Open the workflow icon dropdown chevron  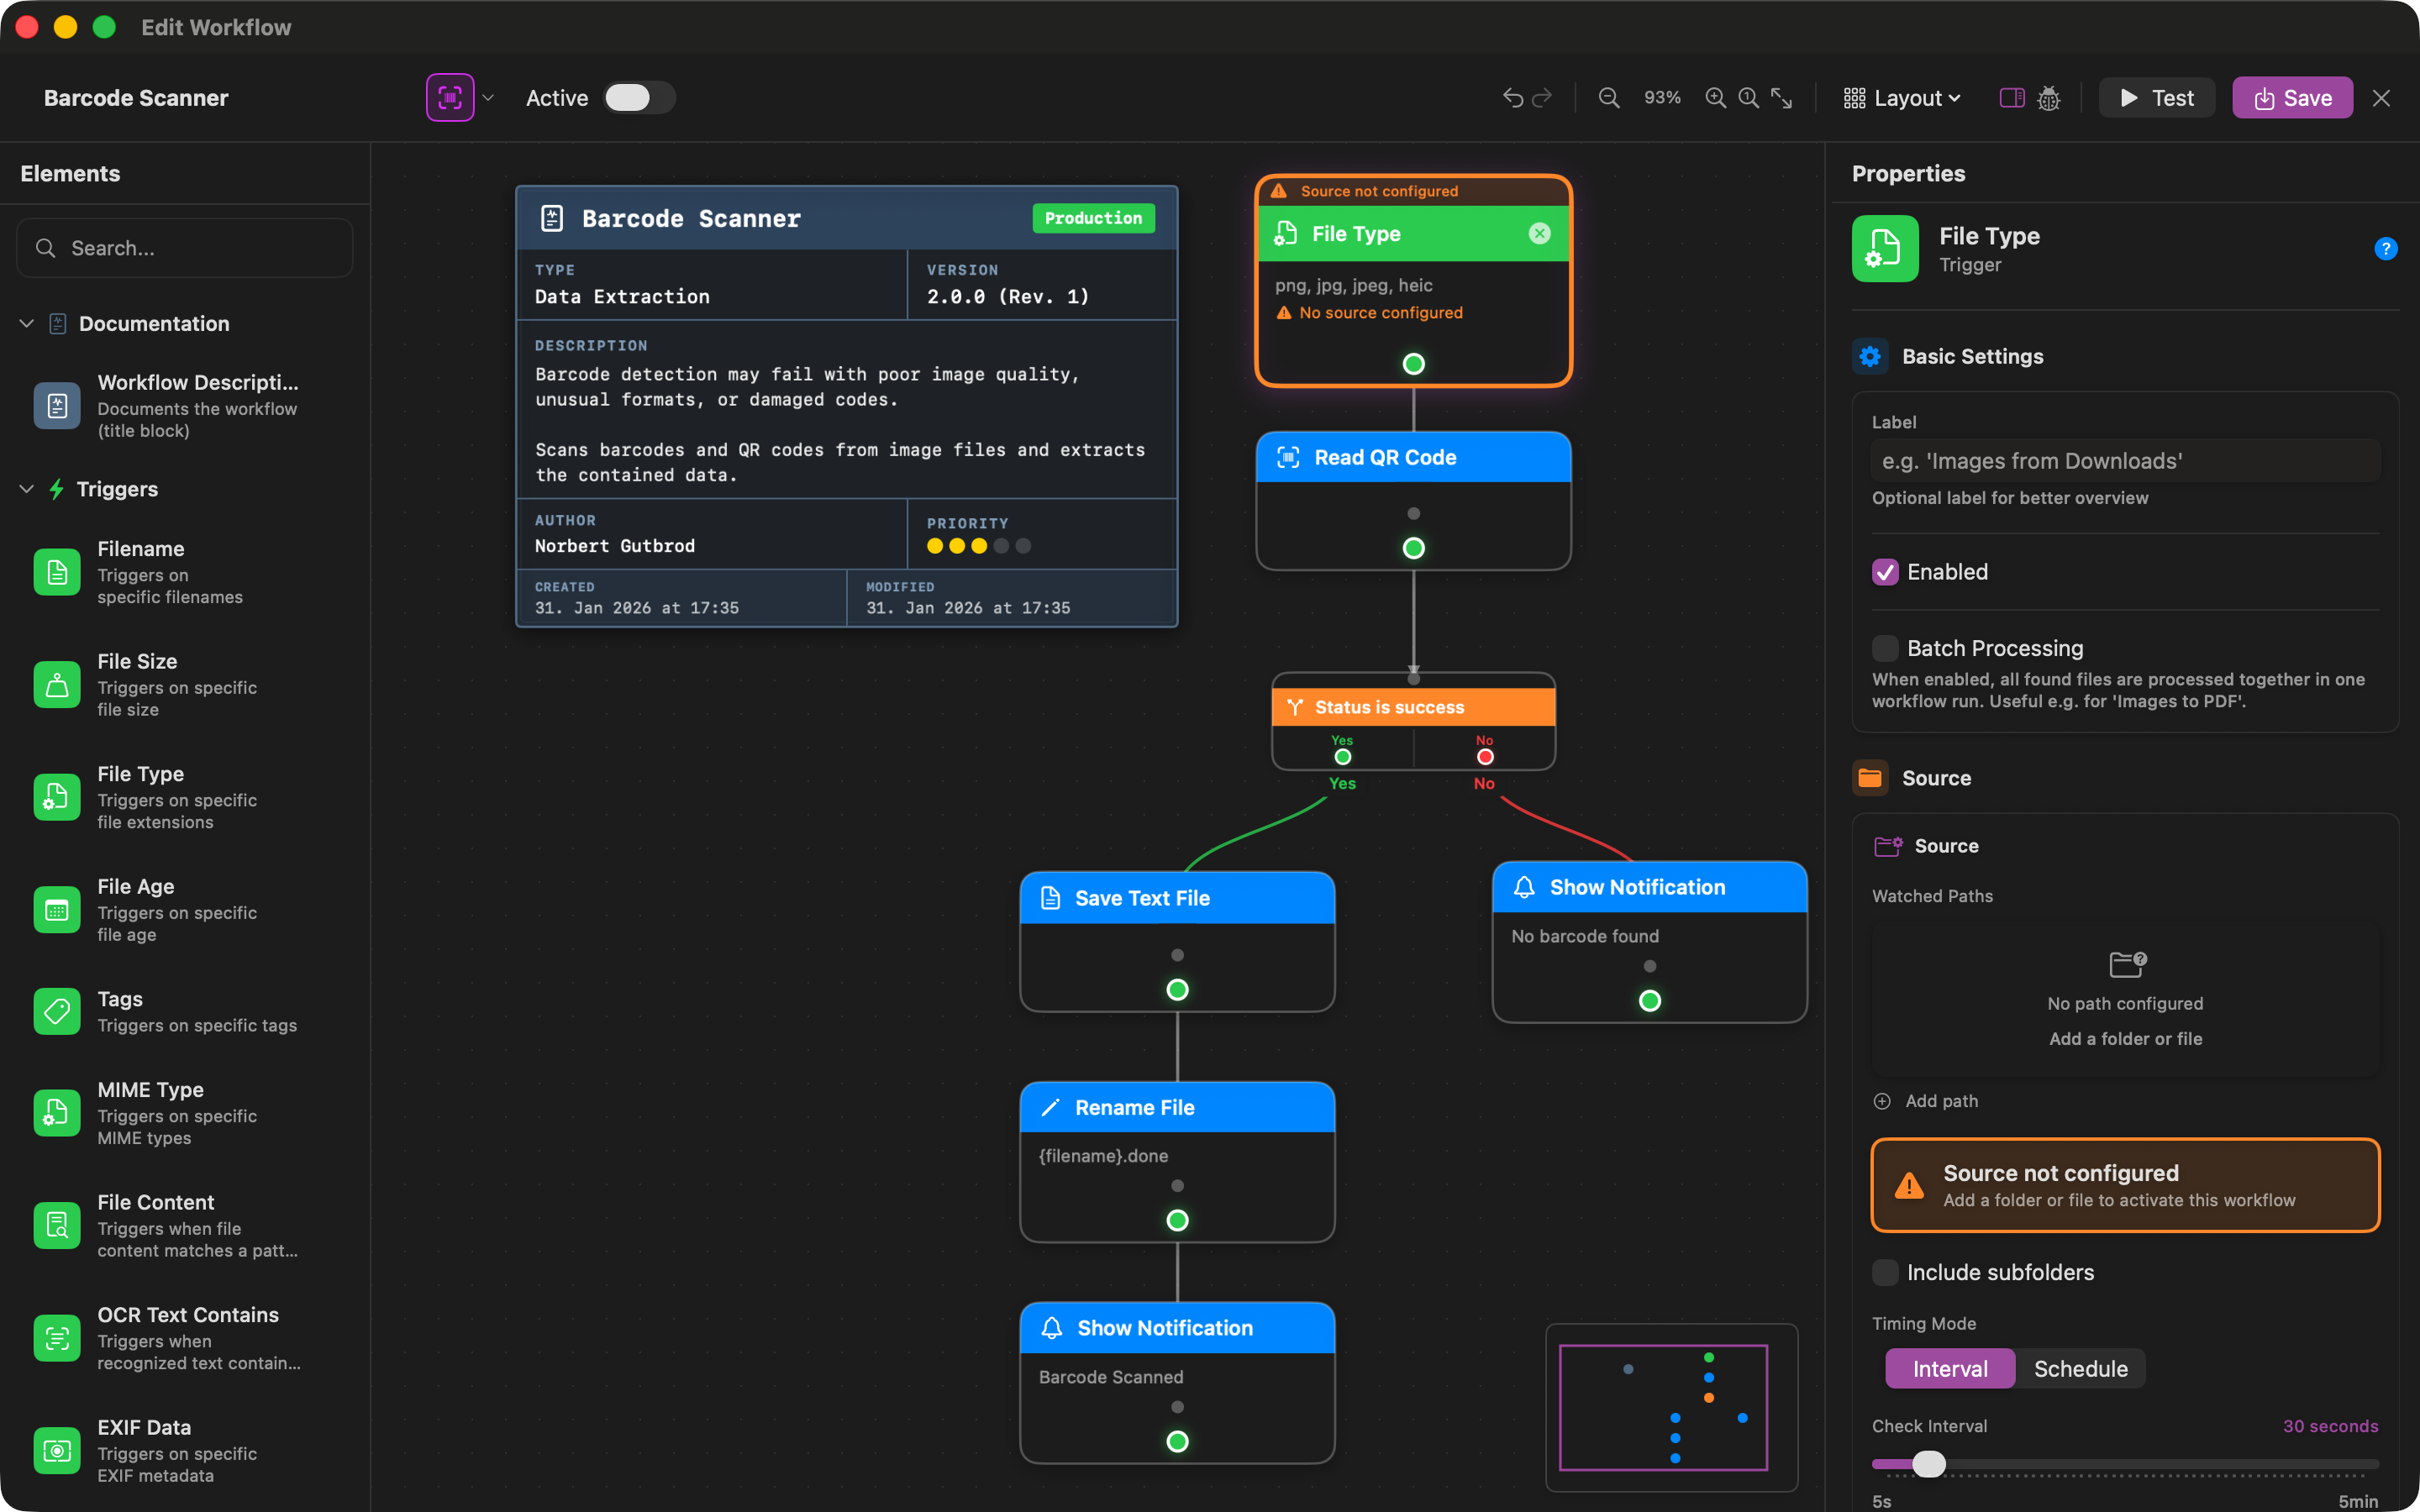pyautogui.click(x=488, y=98)
